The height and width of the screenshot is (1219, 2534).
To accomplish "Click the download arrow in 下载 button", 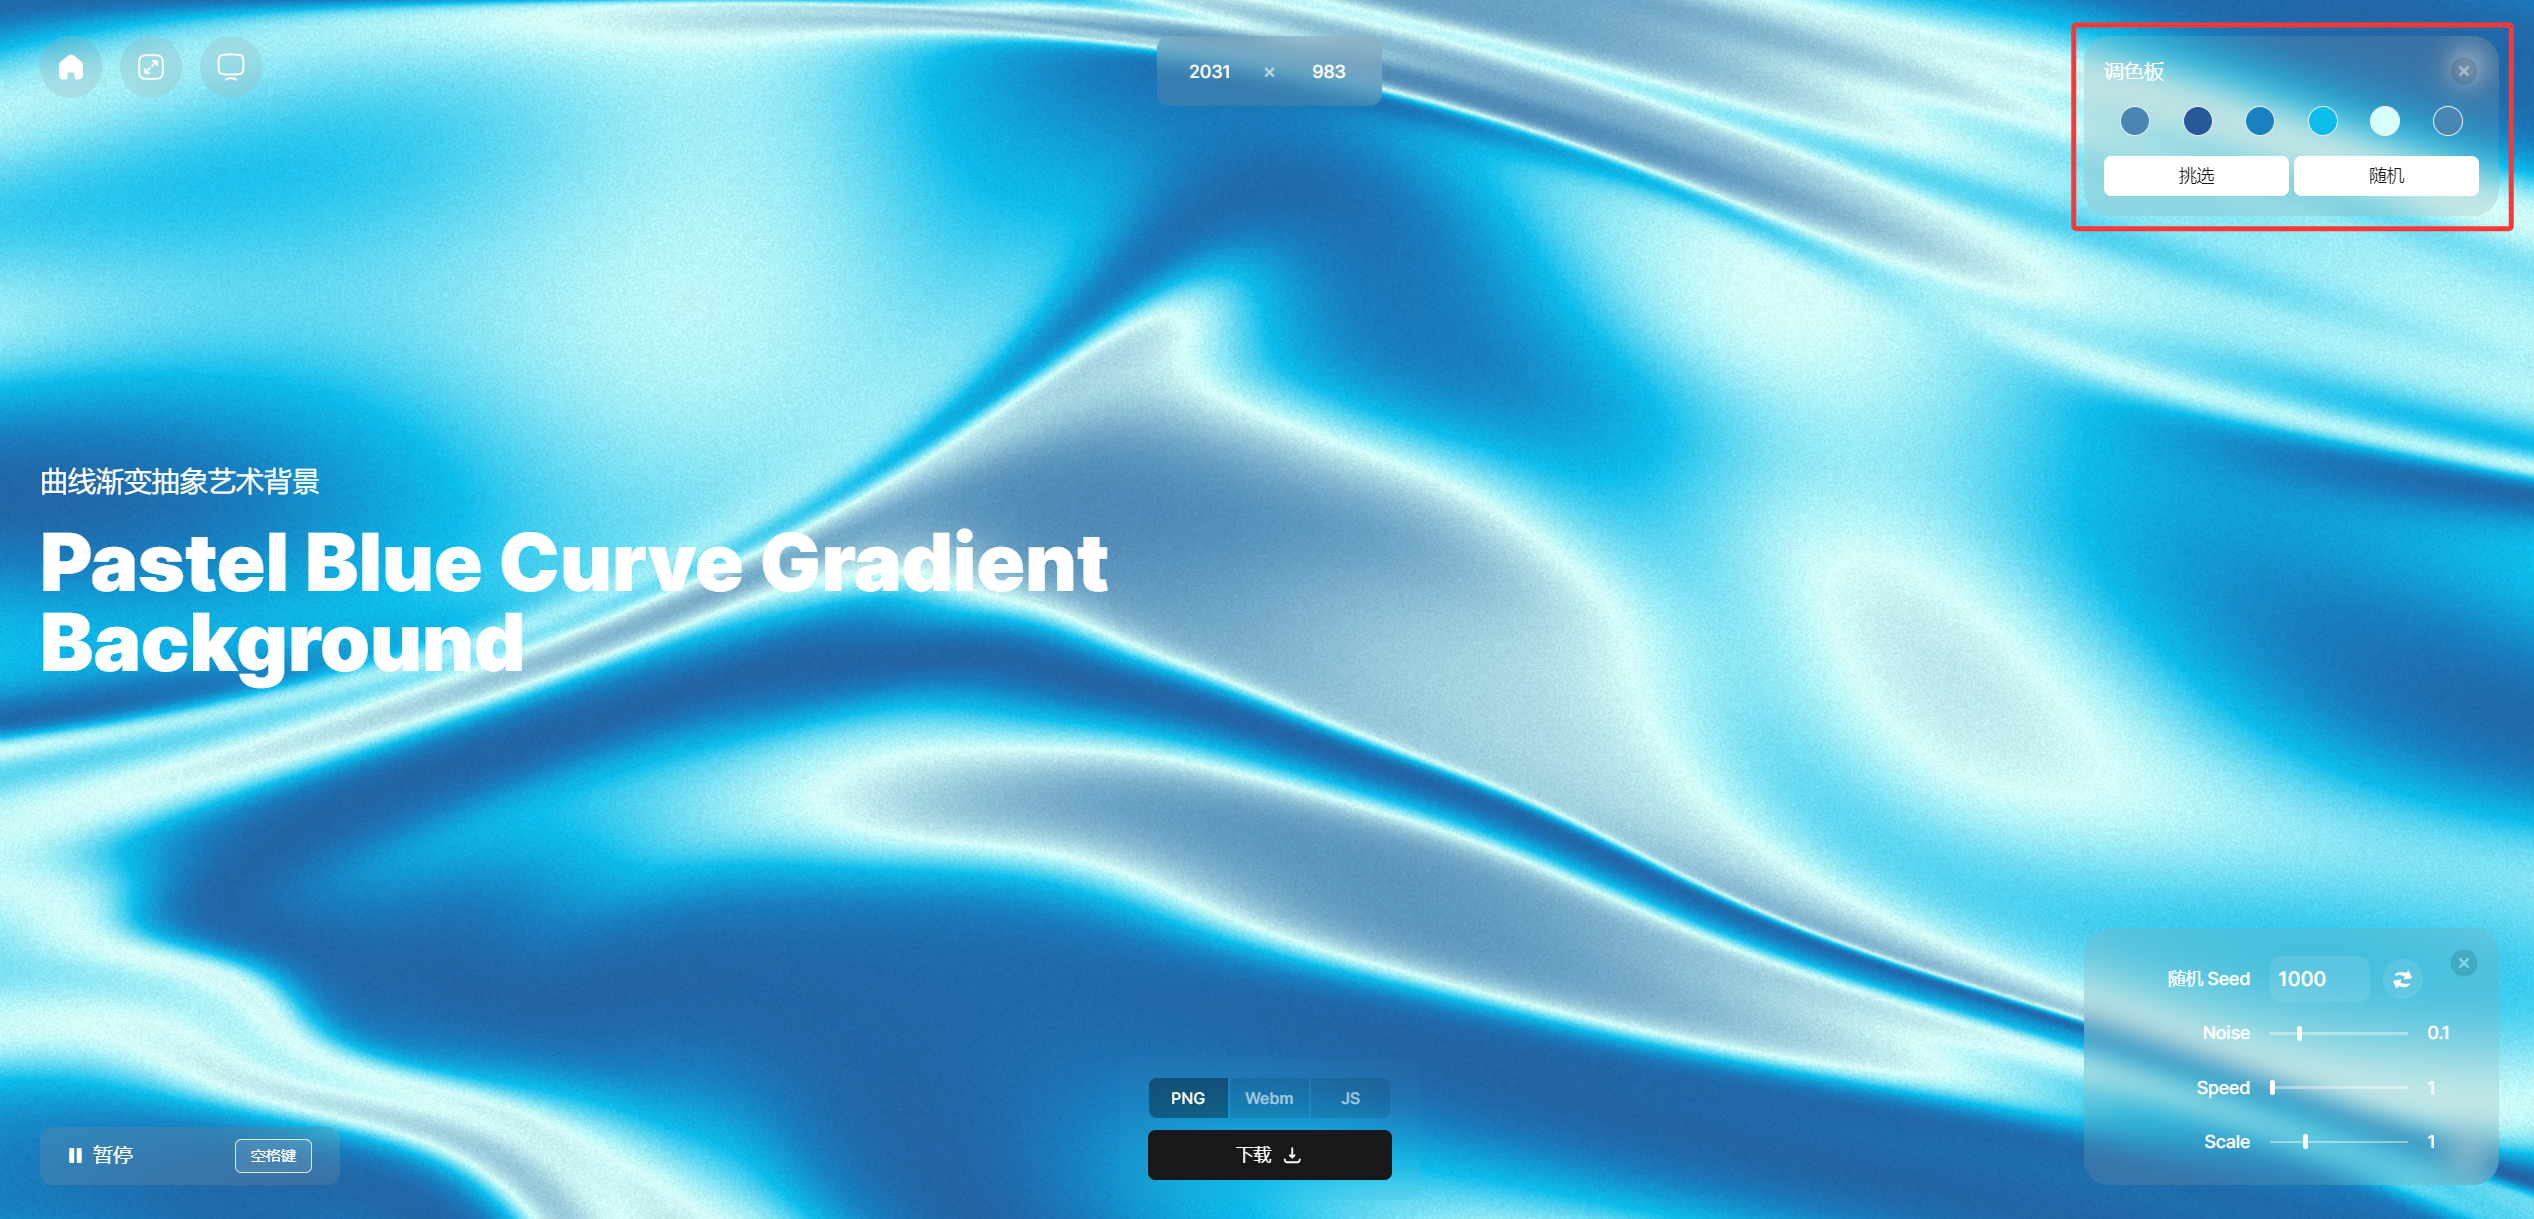I will [1292, 1155].
